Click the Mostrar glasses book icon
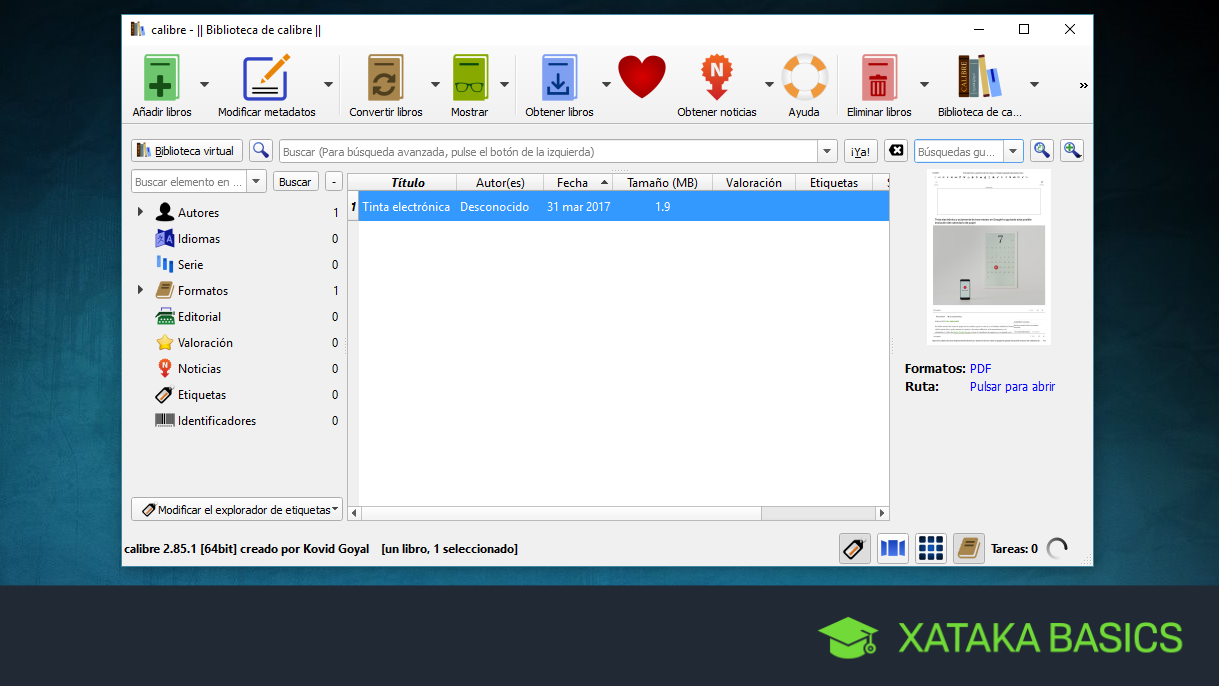The image size is (1219, 686). [469, 78]
